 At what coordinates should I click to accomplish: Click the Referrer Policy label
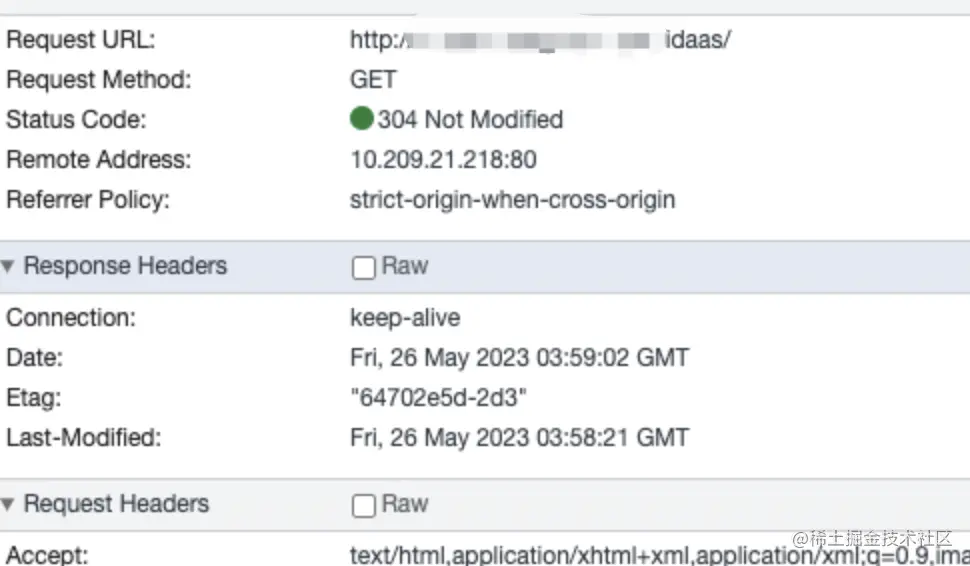[x=88, y=200]
